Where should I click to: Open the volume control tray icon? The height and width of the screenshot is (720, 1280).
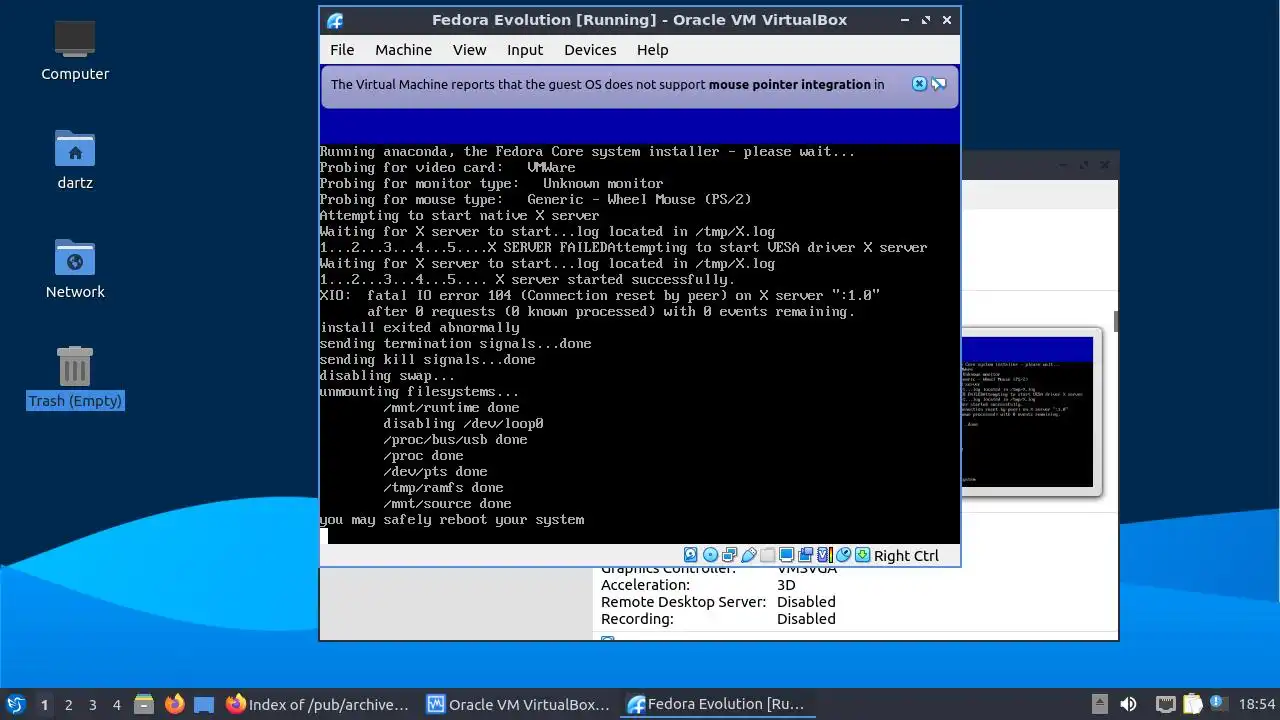pos(1128,704)
